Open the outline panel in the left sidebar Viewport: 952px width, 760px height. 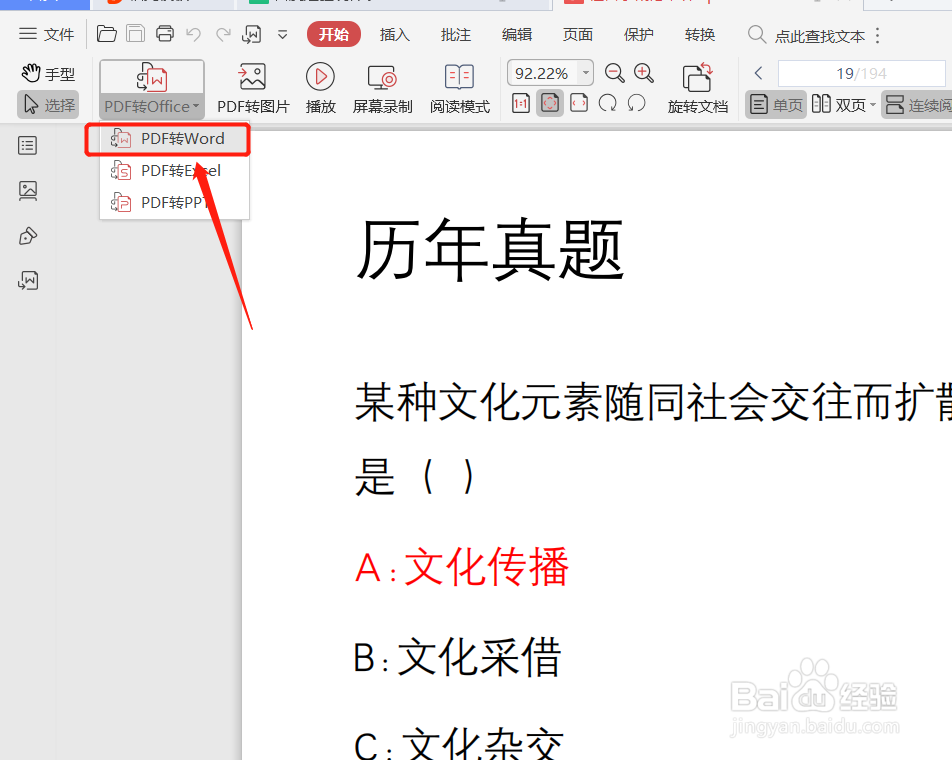click(27, 145)
